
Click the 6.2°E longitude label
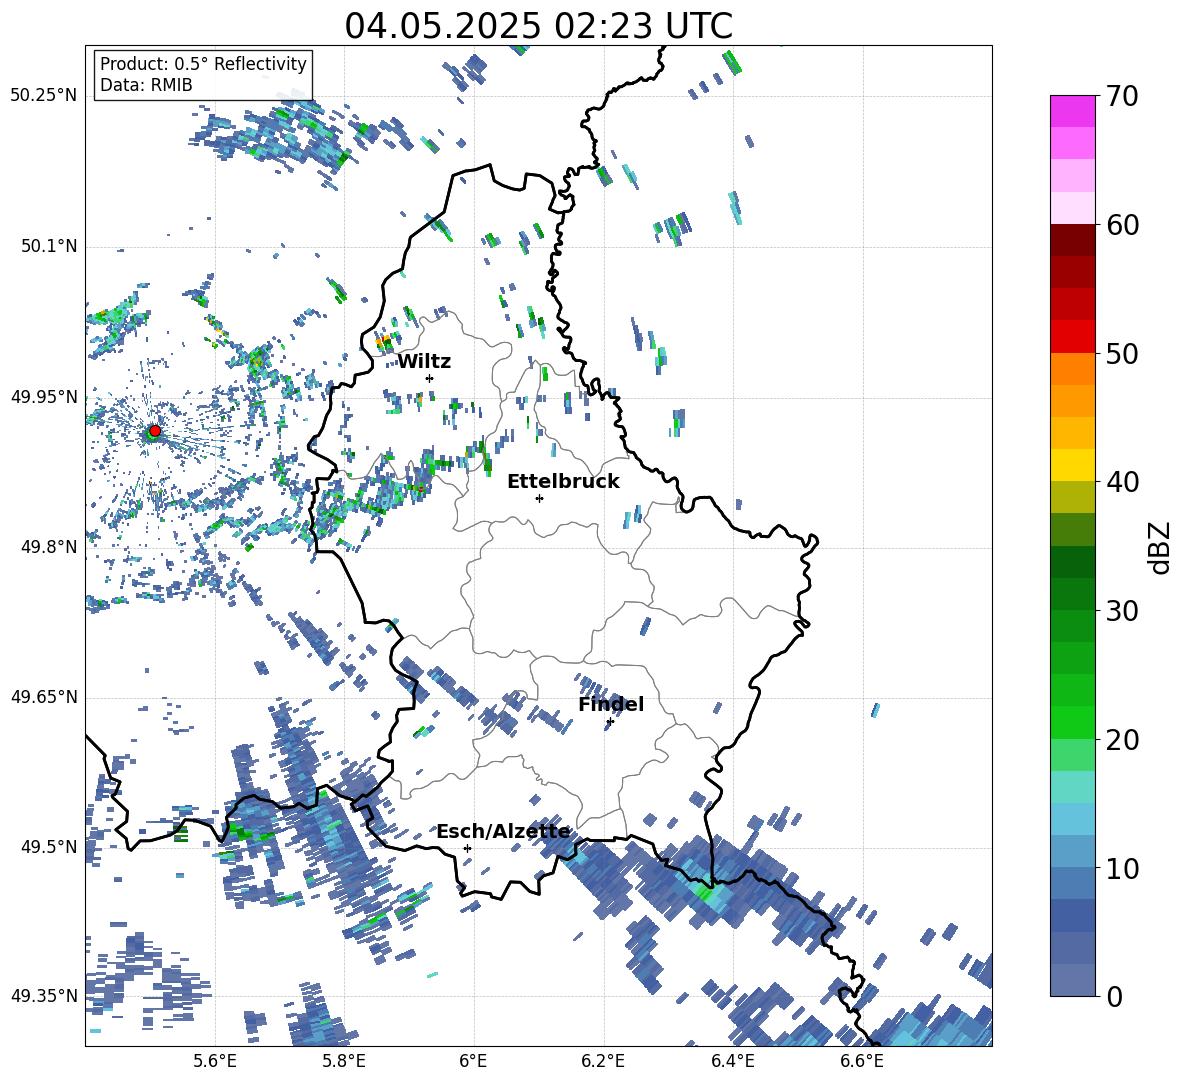click(x=603, y=1061)
